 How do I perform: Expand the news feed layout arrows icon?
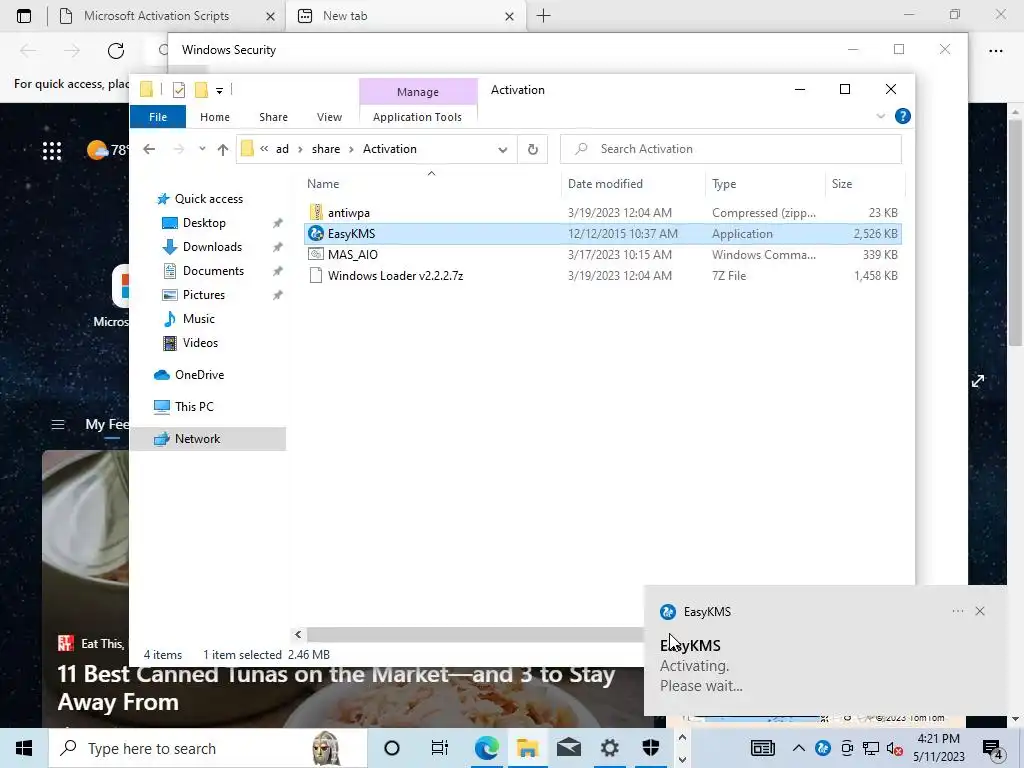978,381
